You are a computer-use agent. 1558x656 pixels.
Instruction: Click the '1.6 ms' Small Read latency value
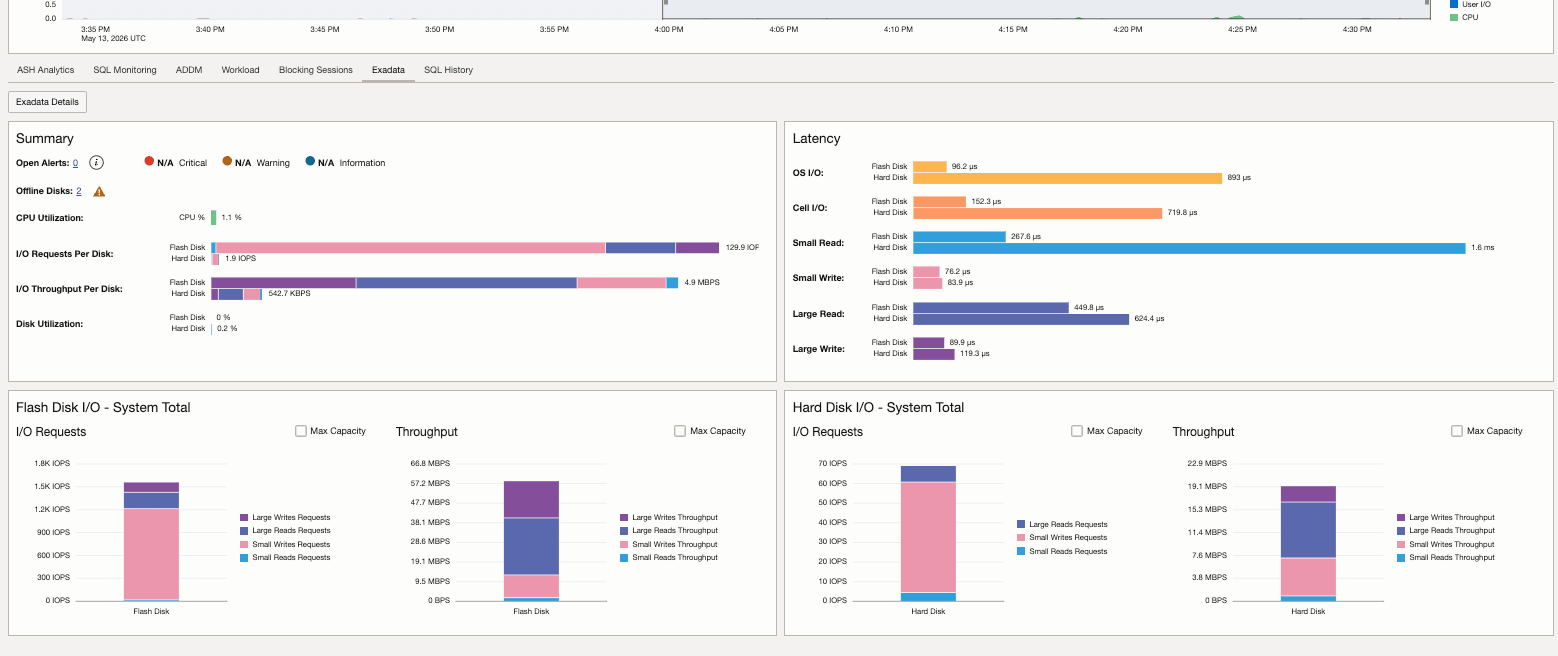[x=1482, y=248]
